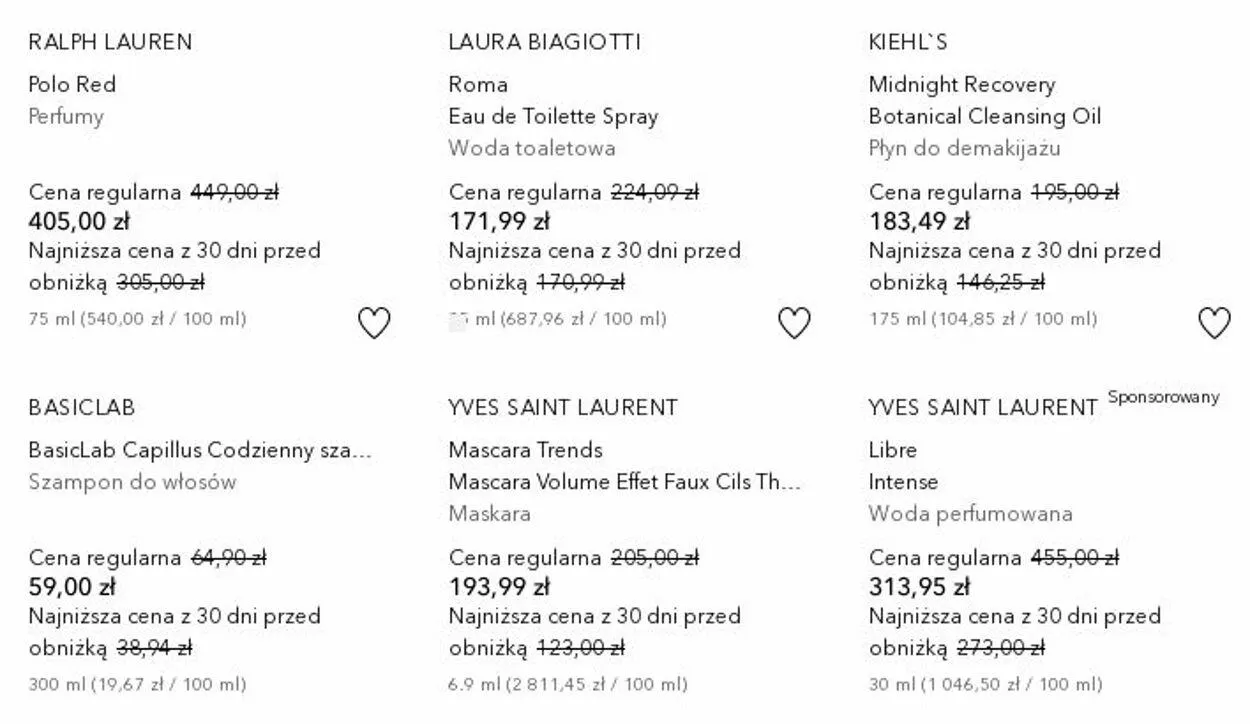This screenshot has height=724, width=1250.
Task: Select the Botanical Cleansing Oil text
Action: 984,116
